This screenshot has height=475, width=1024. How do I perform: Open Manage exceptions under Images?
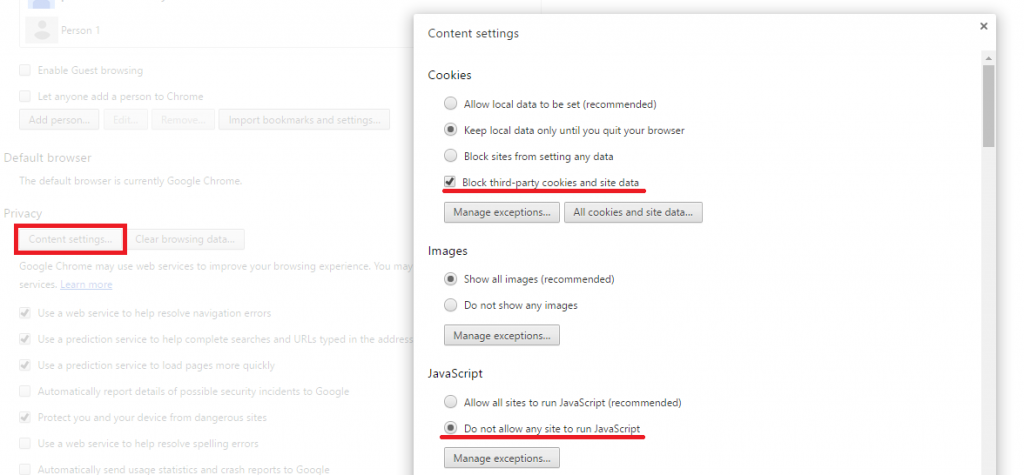[x=502, y=335]
